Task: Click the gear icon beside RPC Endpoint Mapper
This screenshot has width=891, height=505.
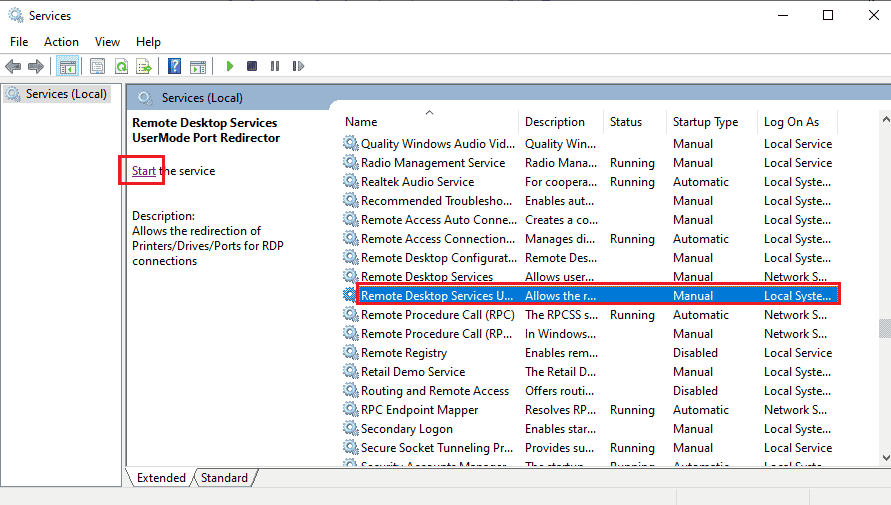Action: coord(351,410)
